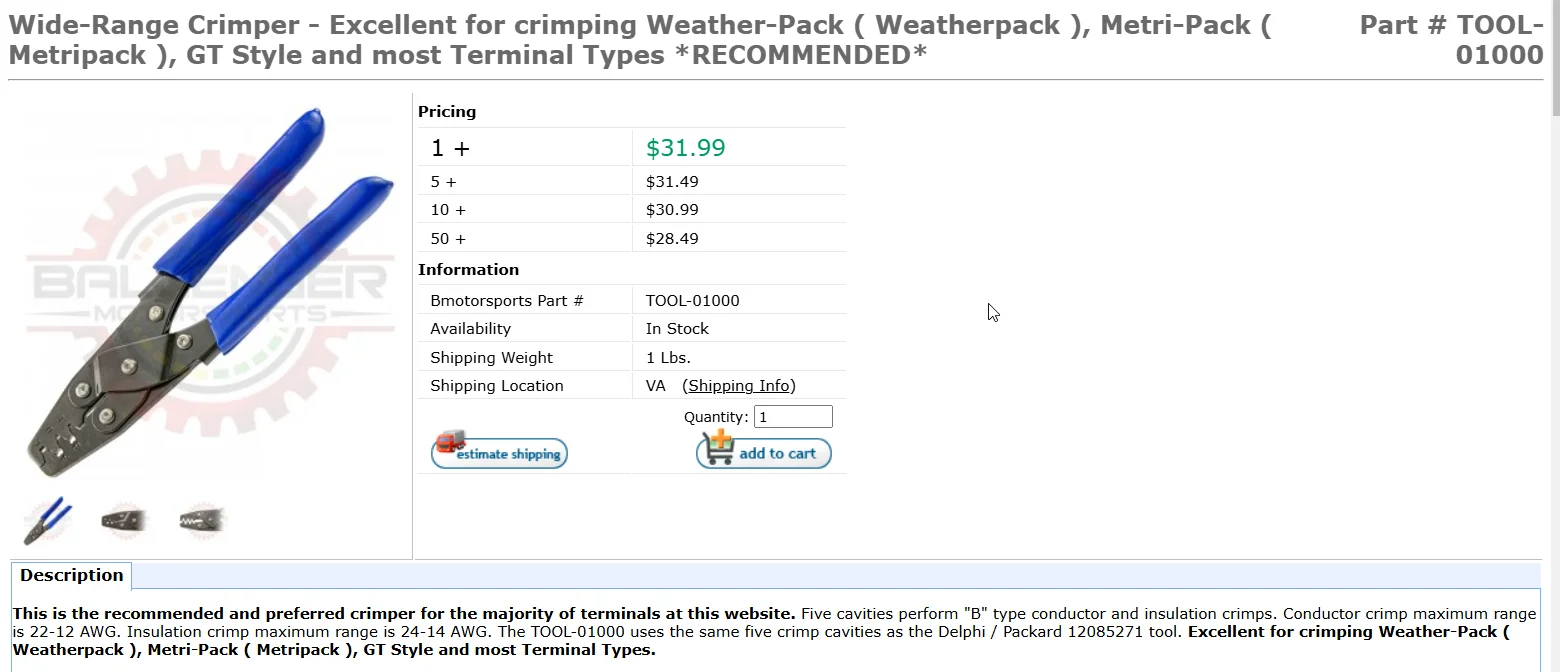Click the $31.99 price for 1+
The width and height of the screenshot is (1560, 672).
[686, 148]
